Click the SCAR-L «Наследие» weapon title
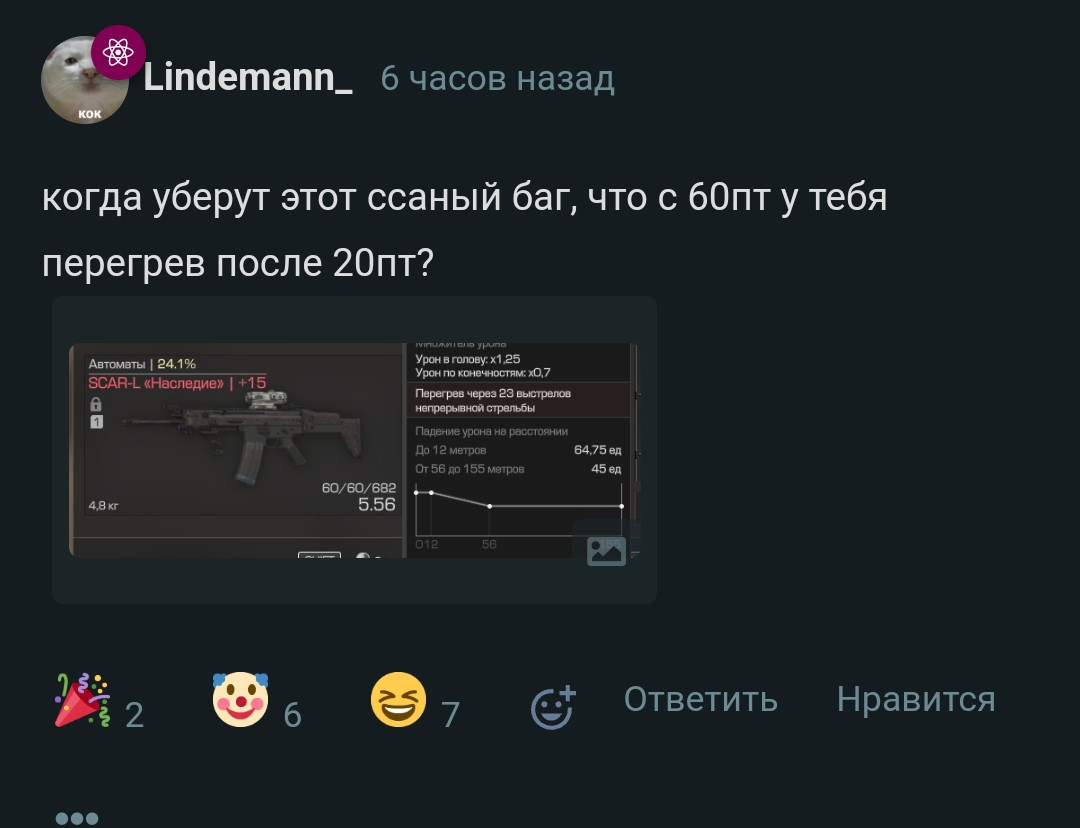Screen dimensions: 1080x828 177,383
